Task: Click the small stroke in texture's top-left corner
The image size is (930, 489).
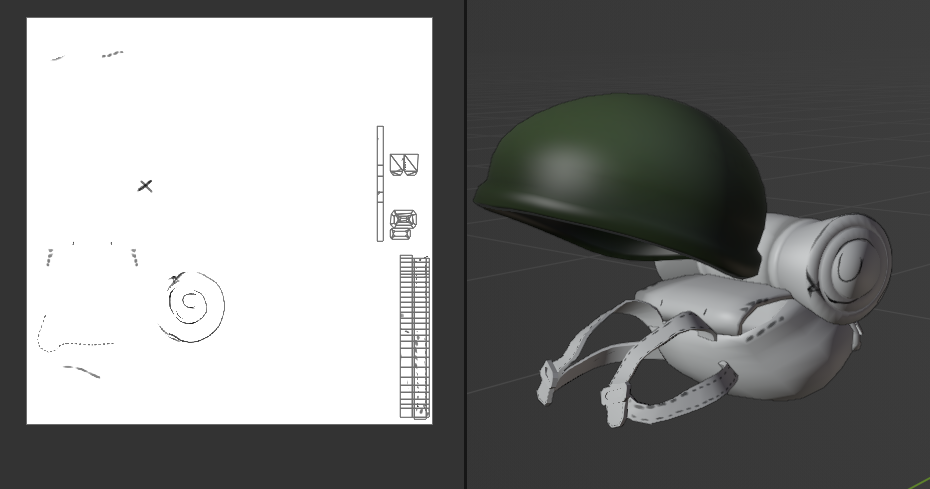Action: tap(57, 59)
